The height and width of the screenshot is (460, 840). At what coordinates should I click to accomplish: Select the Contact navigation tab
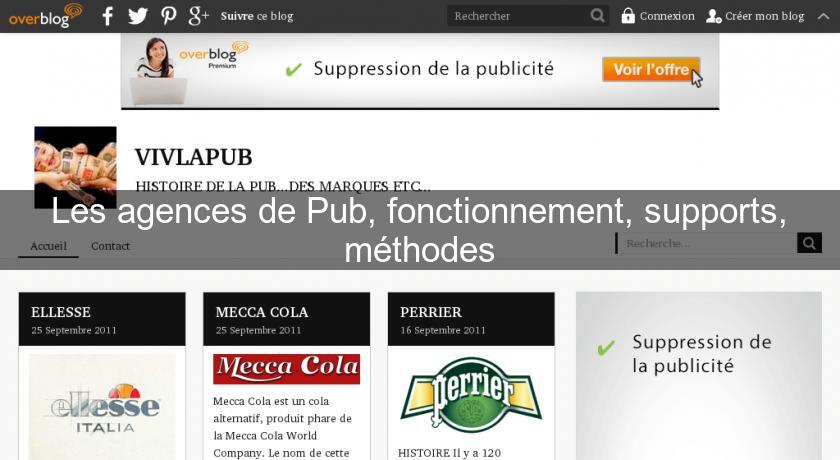pyautogui.click(x=110, y=246)
